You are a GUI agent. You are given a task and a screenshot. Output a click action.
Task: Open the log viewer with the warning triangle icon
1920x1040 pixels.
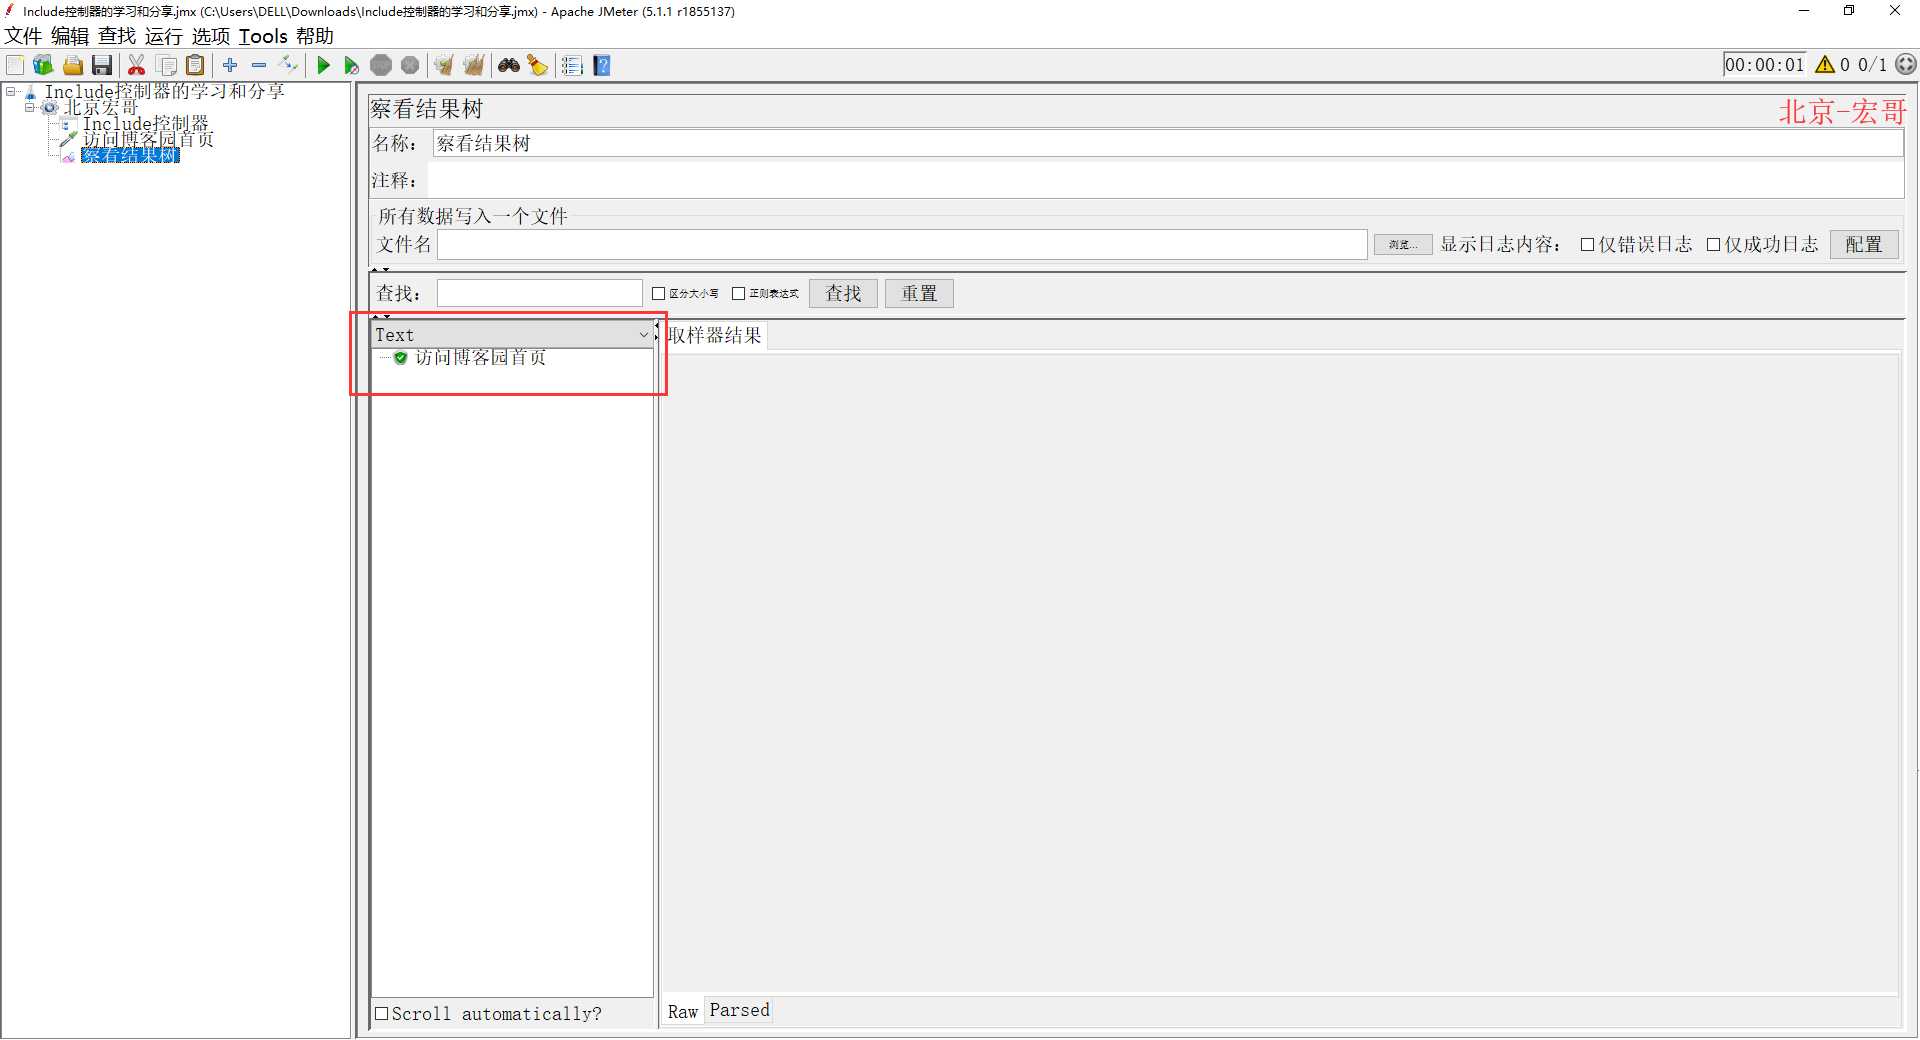coord(1825,64)
